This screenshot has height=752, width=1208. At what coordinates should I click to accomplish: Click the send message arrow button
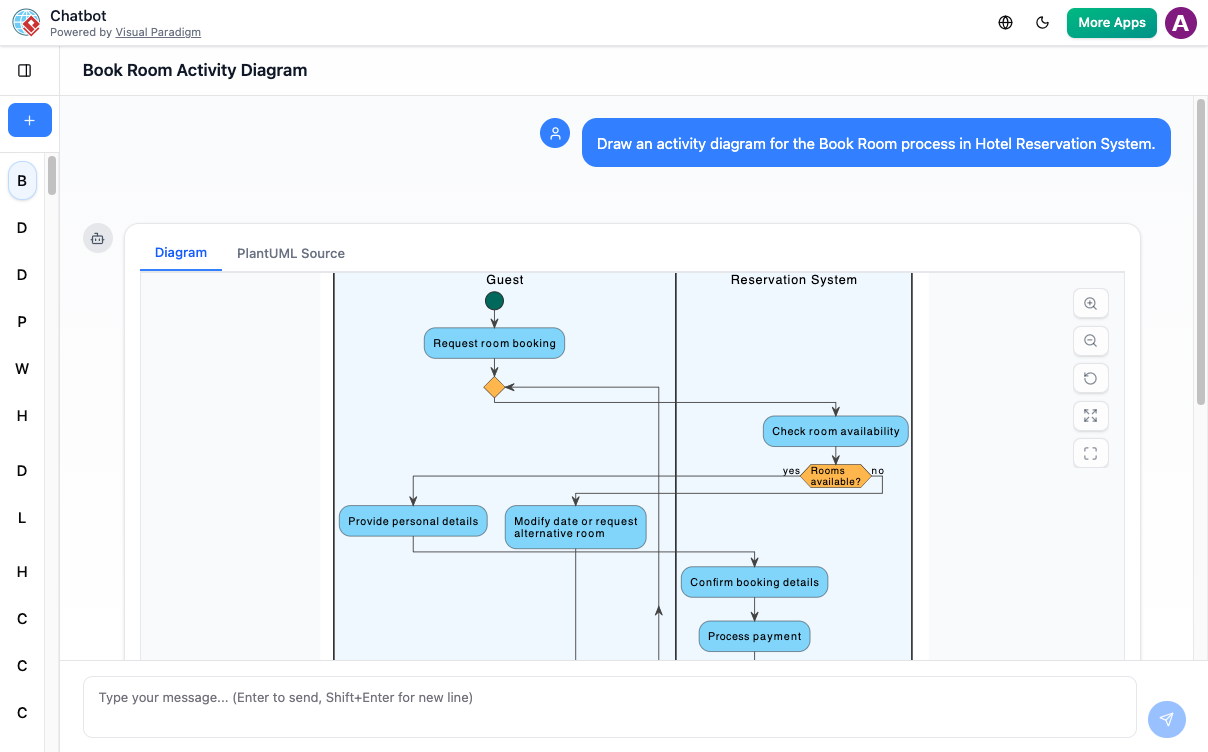[1166, 719]
